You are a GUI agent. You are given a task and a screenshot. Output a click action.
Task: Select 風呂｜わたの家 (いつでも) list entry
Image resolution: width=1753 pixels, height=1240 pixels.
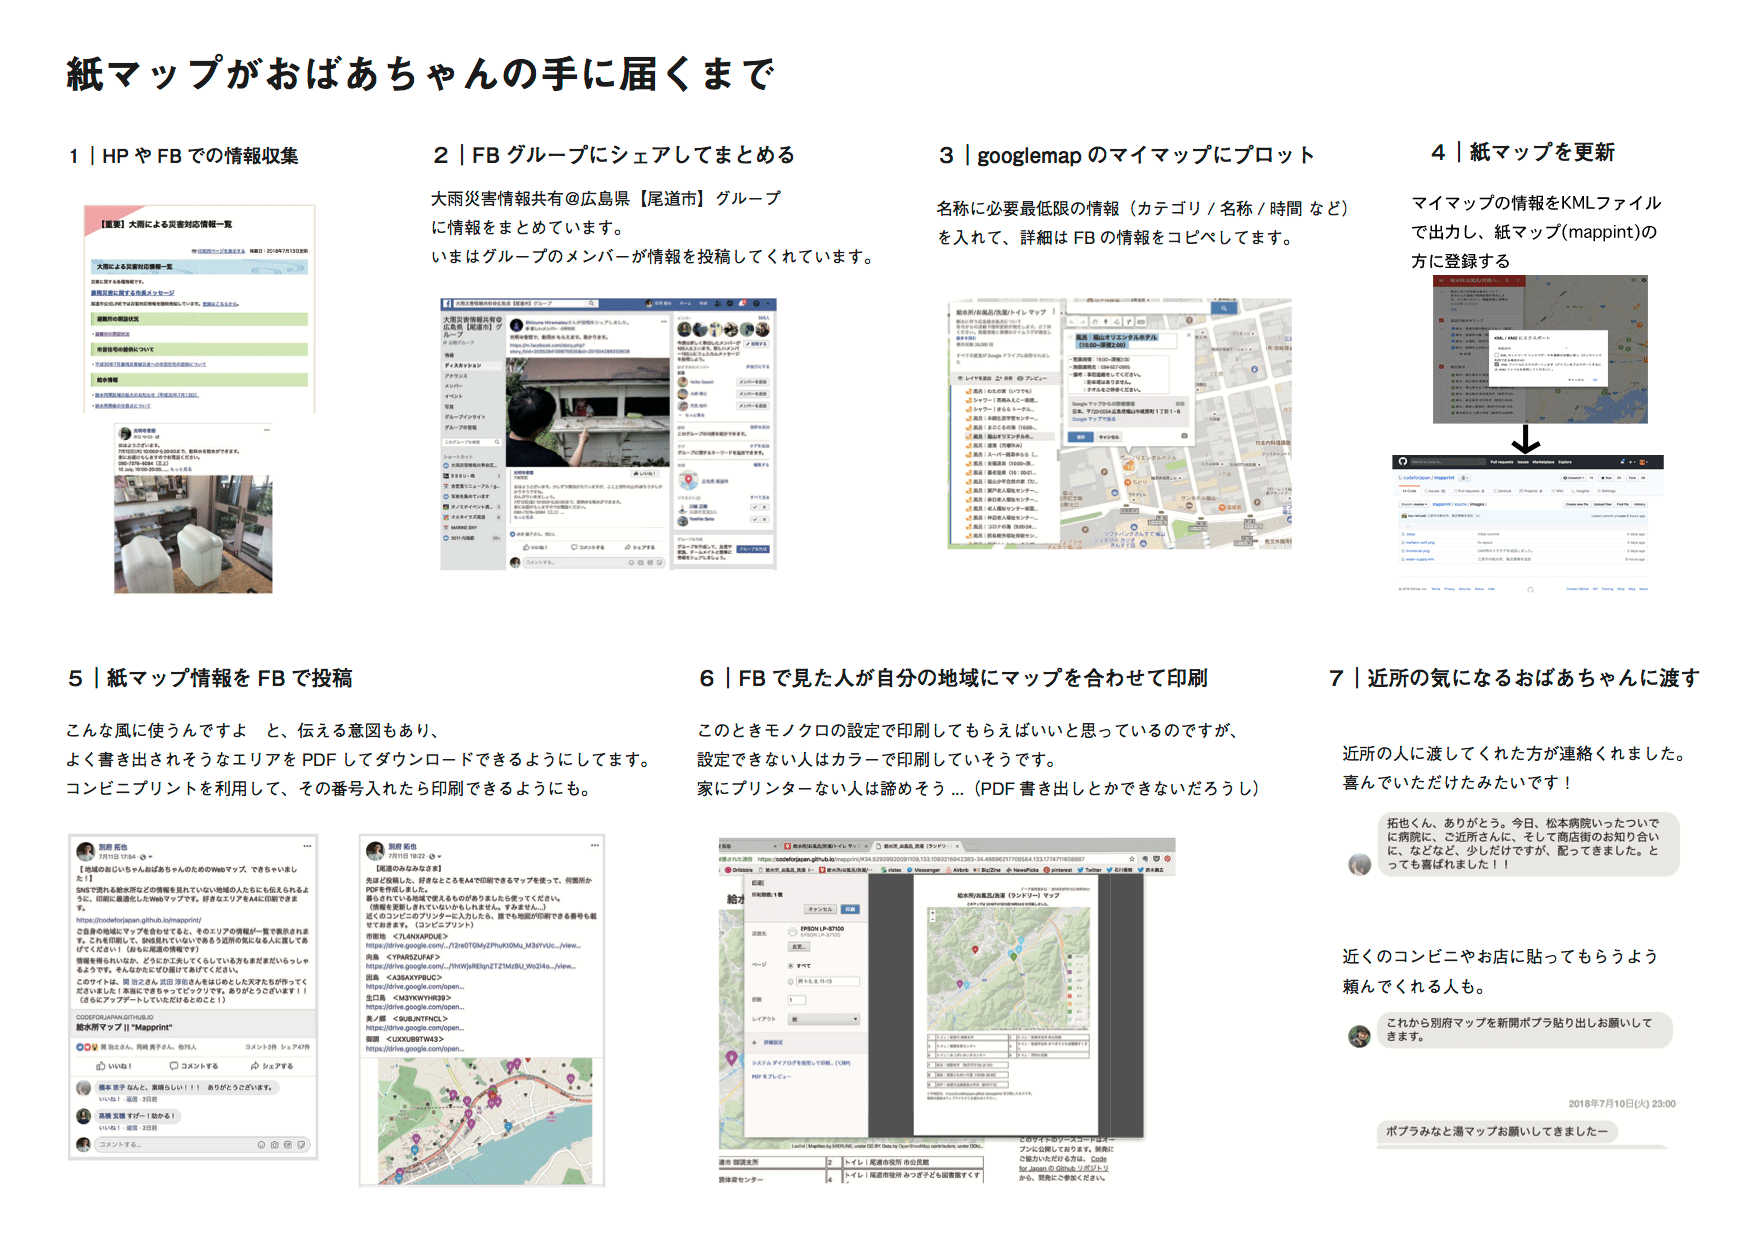pyautogui.click(x=999, y=391)
